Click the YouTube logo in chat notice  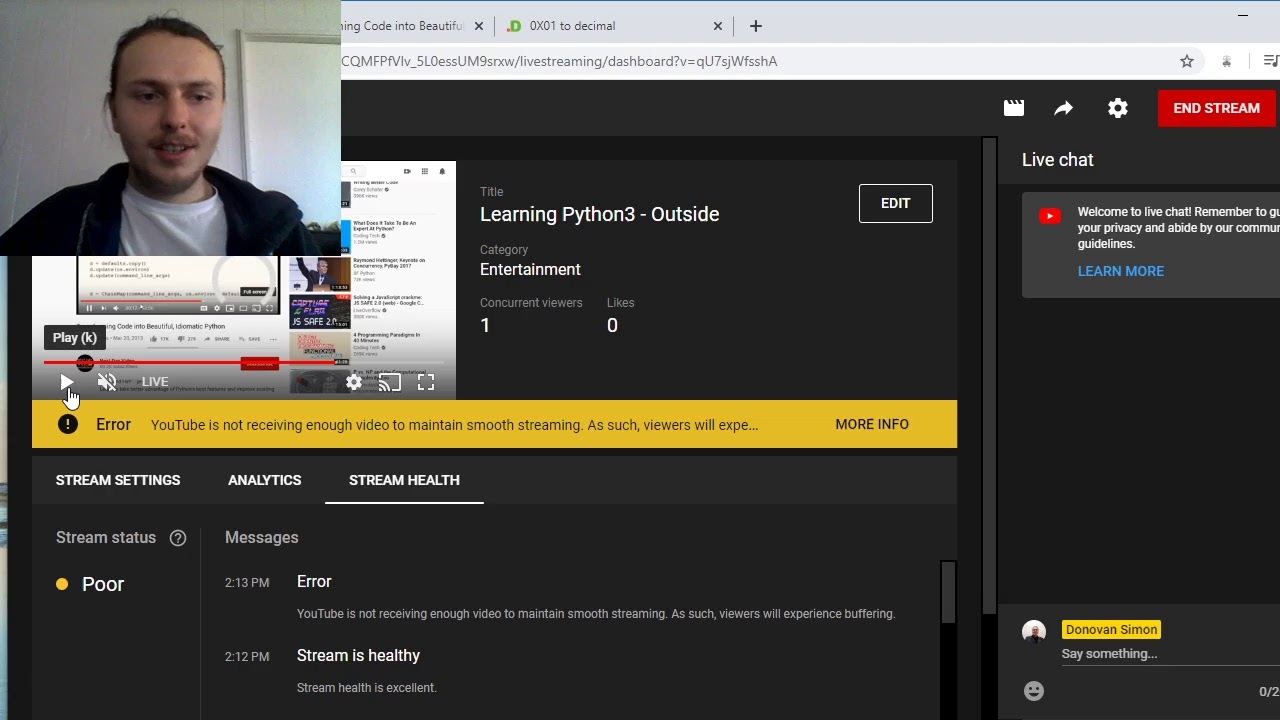click(1050, 216)
